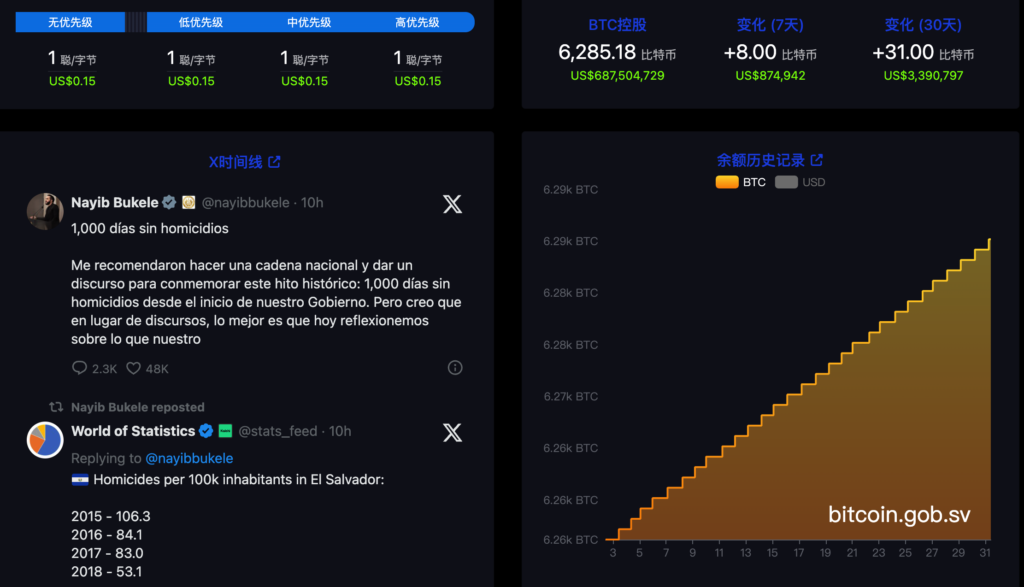Click the X logo on Nayib Bukele's tweet
Image resolution: width=1024 pixels, height=587 pixels.
[x=452, y=204]
